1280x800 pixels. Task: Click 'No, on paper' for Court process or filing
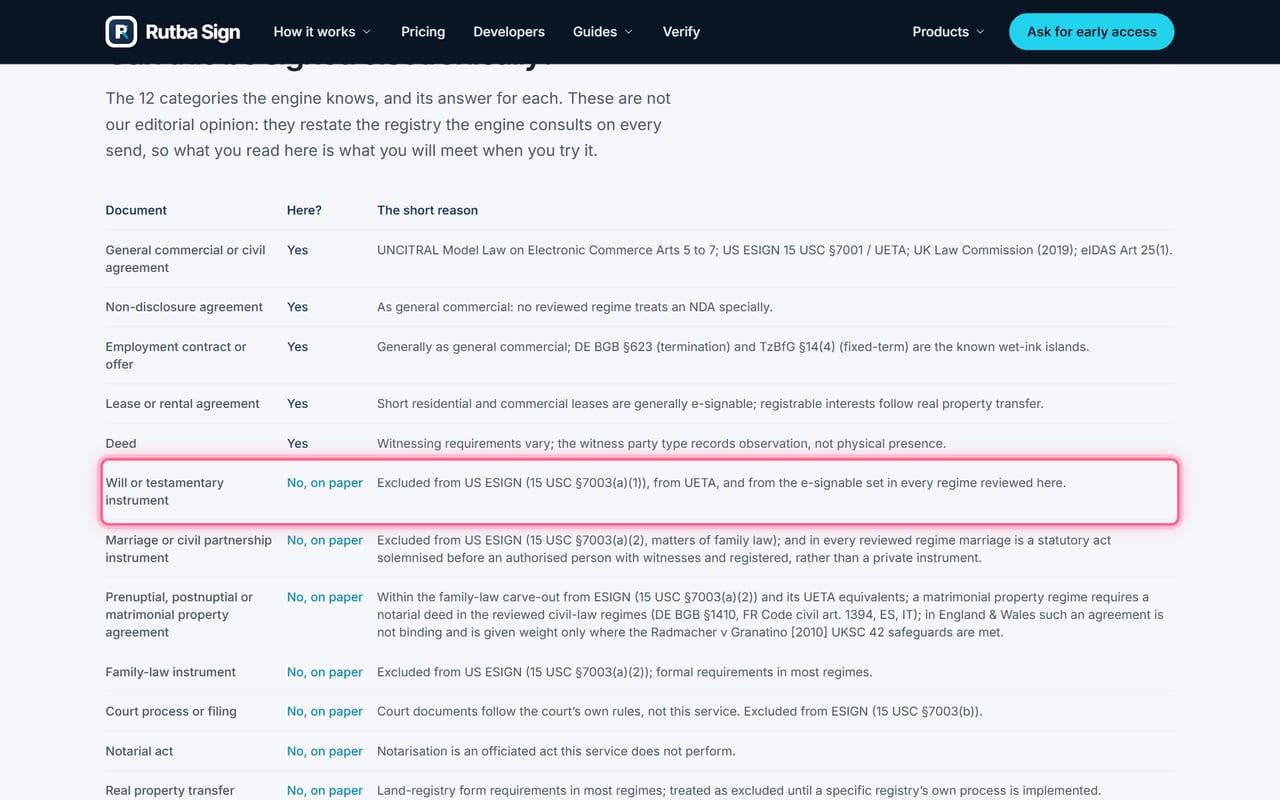click(325, 712)
